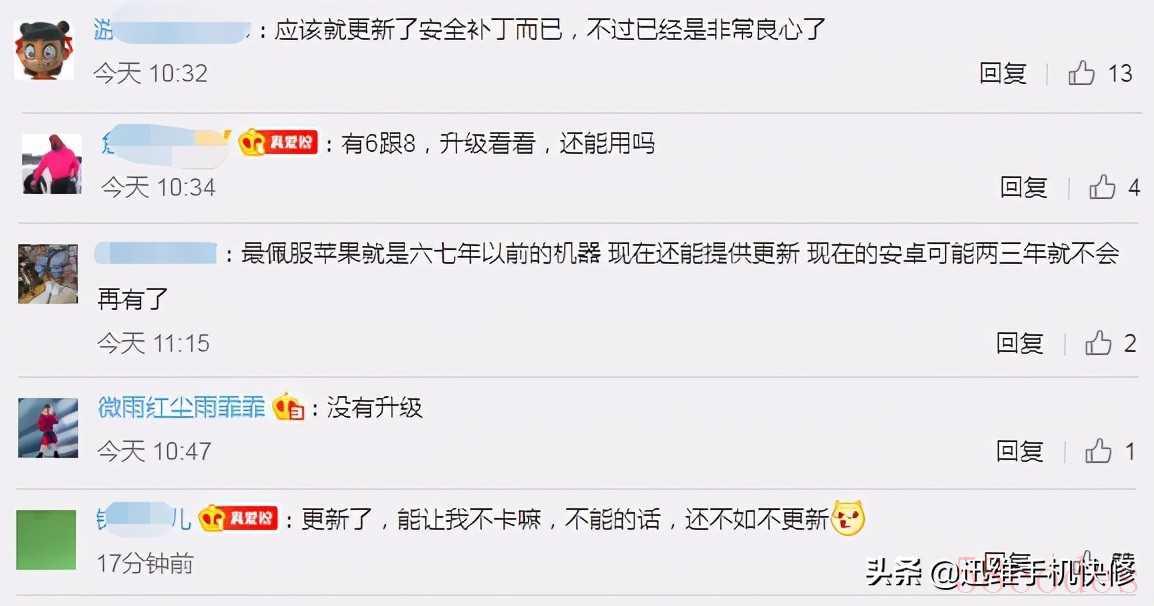Open the 微雨红尘雨霏霏 user profile
The height and width of the screenshot is (606, 1154).
(181, 407)
